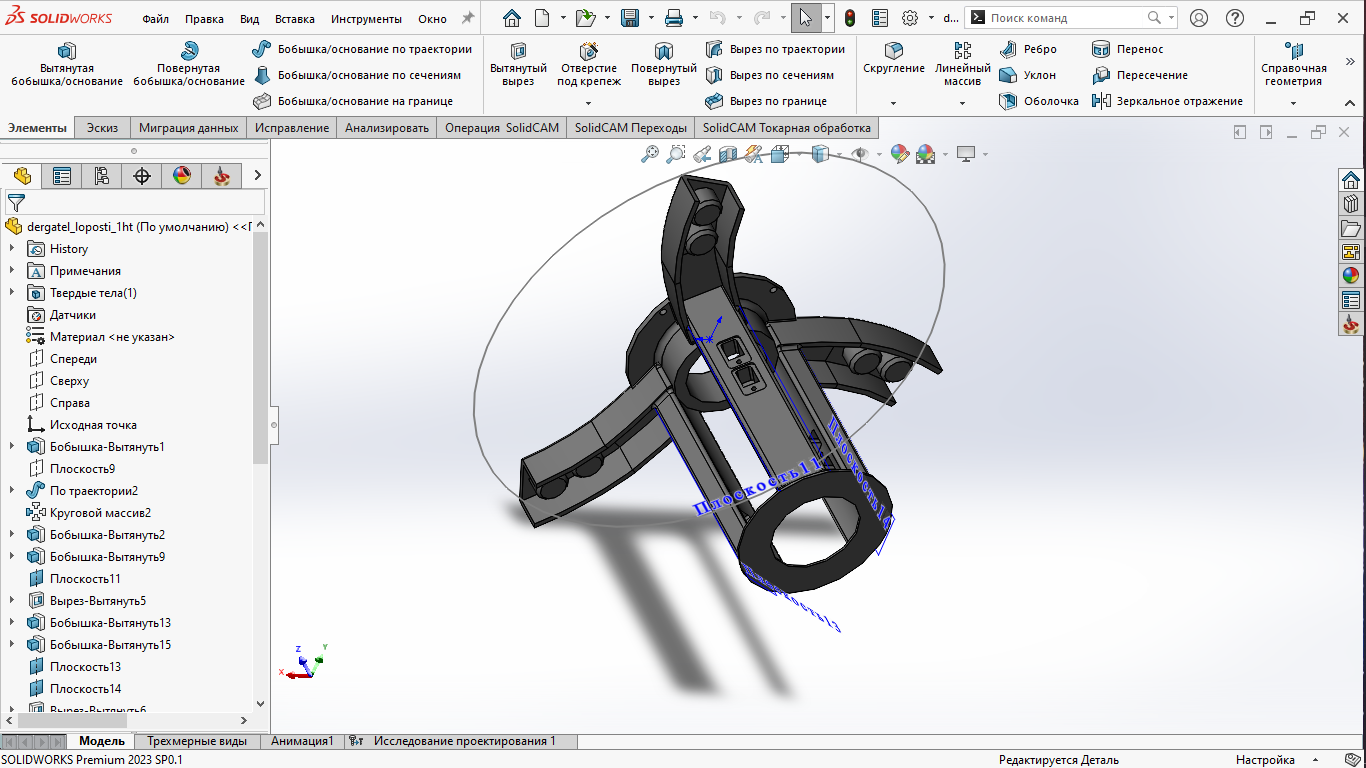The width and height of the screenshot is (1366, 768).
Task: Expand the Твердые тела(1) node
Action: (x=12, y=293)
